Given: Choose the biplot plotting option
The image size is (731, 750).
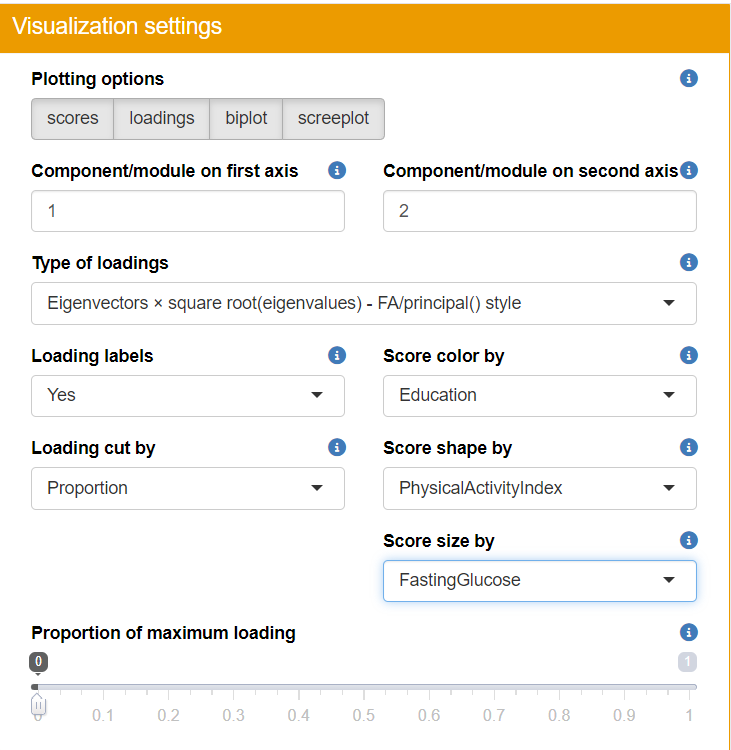Looking at the screenshot, I should (x=246, y=118).
